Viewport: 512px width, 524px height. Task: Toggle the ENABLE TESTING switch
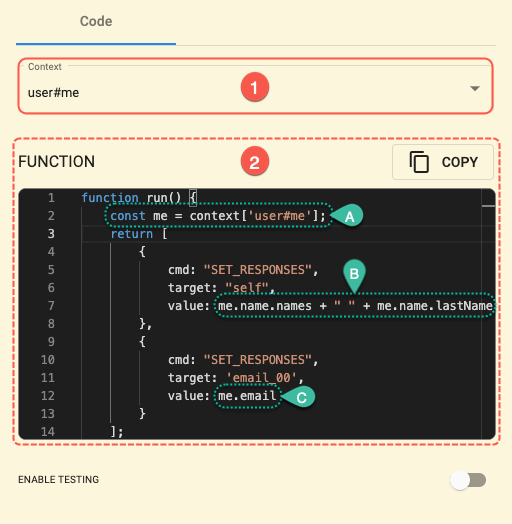(468, 480)
